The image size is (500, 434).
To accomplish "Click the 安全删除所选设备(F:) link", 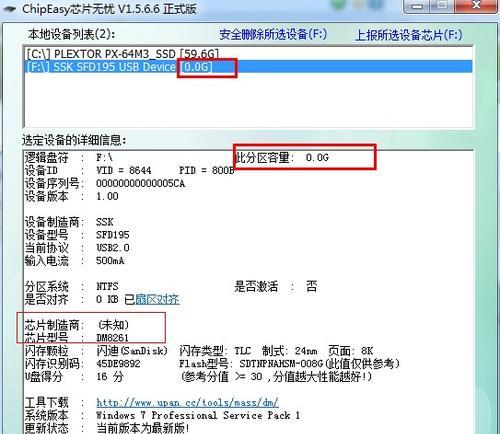I will pos(273,34).
